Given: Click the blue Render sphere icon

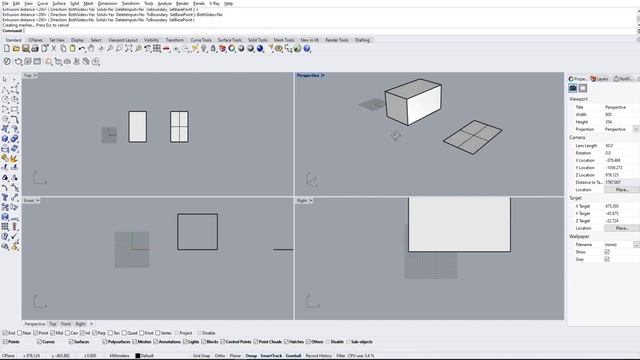Looking at the screenshot, I should click(x=260, y=49).
